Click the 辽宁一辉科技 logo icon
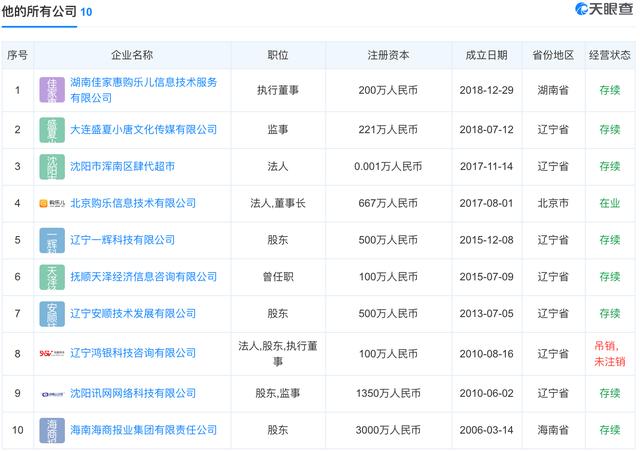Viewport: 640px width, 452px height. [51, 240]
